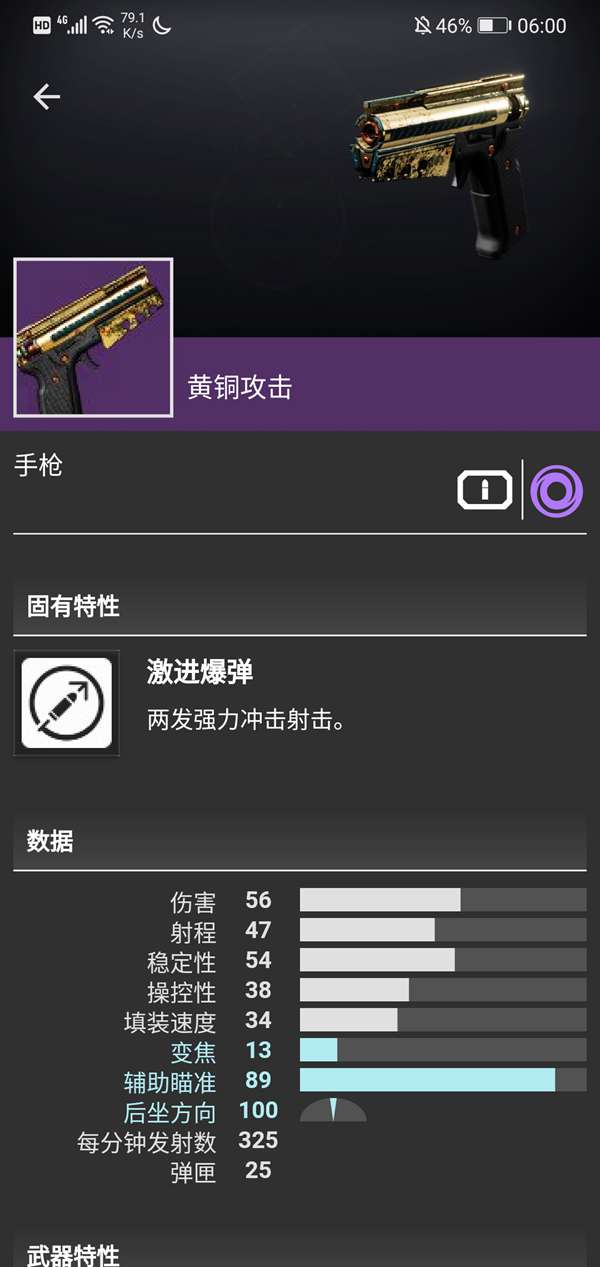
Task: Tap the 伤害 stat bar
Action: coord(443,900)
